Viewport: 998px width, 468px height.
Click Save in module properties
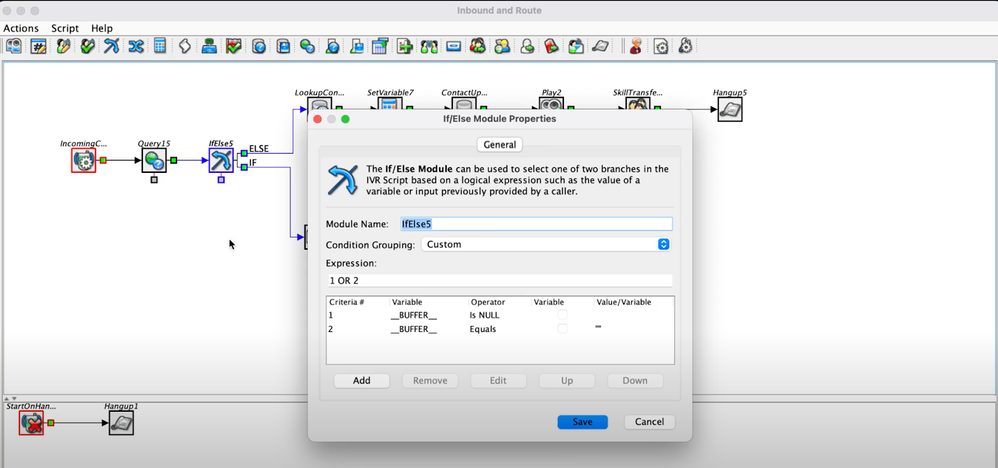point(582,422)
